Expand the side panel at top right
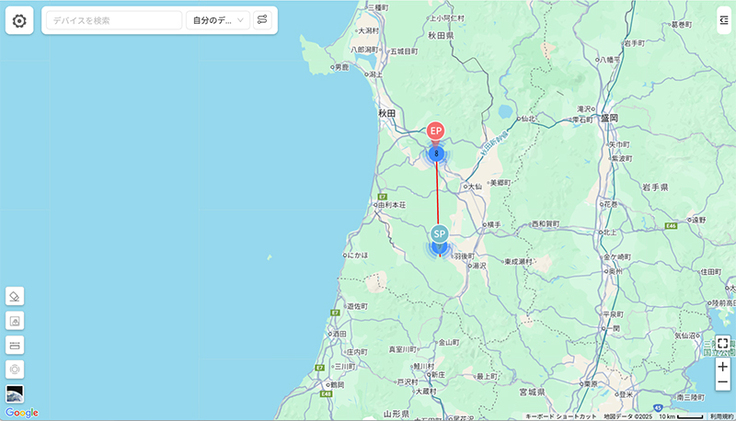This screenshot has height=421, width=736. coord(724,20)
